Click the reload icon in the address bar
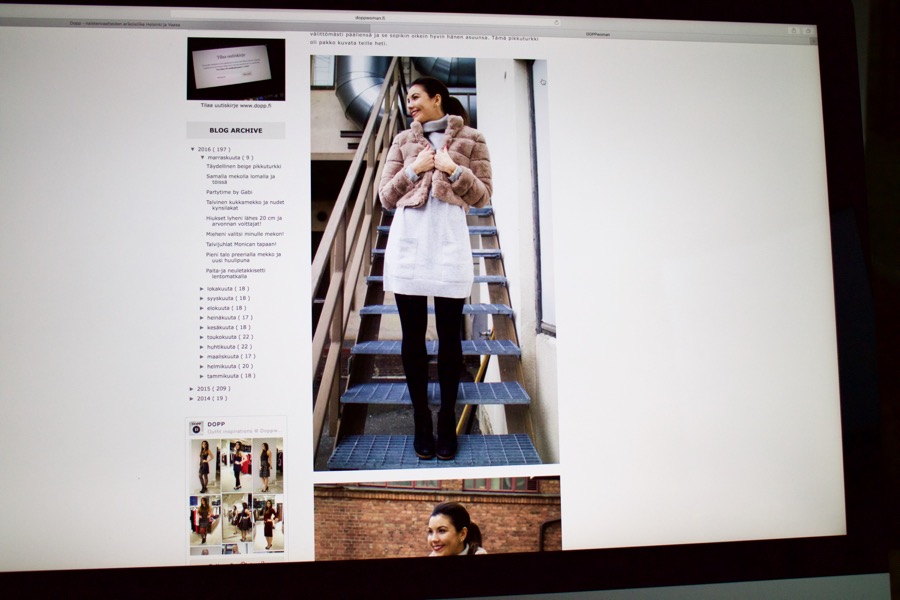Image resolution: width=900 pixels, height=600 pixels. coord(556,22)
